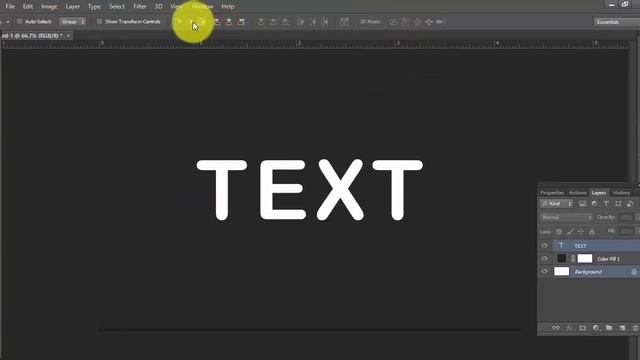Image resolution: width=640 pixels, height=360 pixels.
Task: Create new fill or adjustment layer
Action: [x=596, y=328]
